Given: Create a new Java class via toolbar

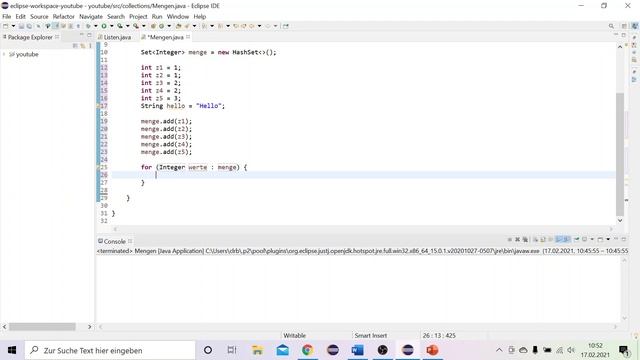Looking at the screenshot, I should tap(161, 26).
